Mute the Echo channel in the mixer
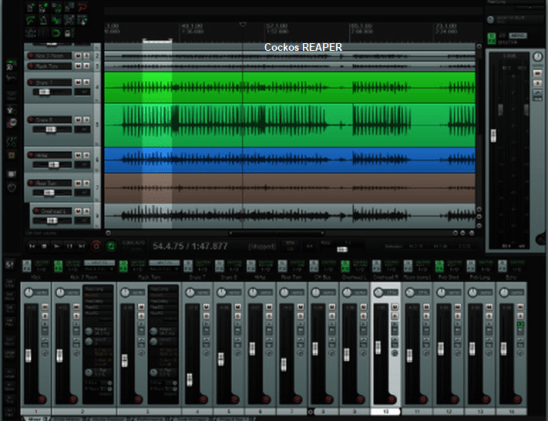 (x=520, y=307)
